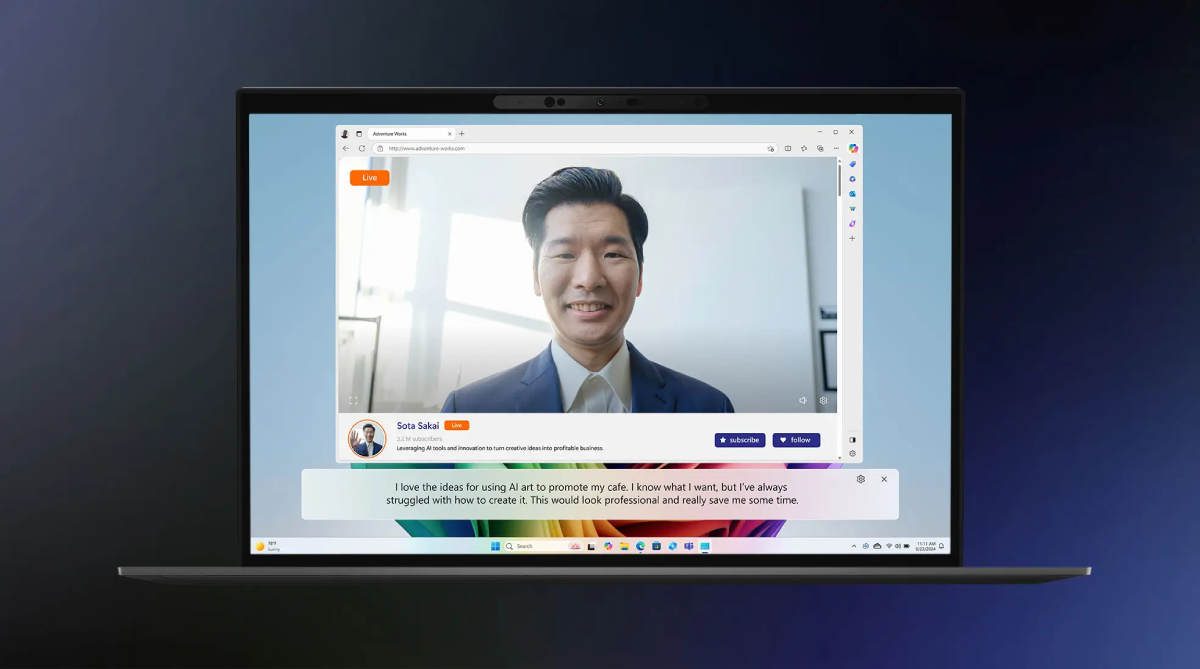Click the add-to-sidebar plus icon

click(x=853, y=238)
